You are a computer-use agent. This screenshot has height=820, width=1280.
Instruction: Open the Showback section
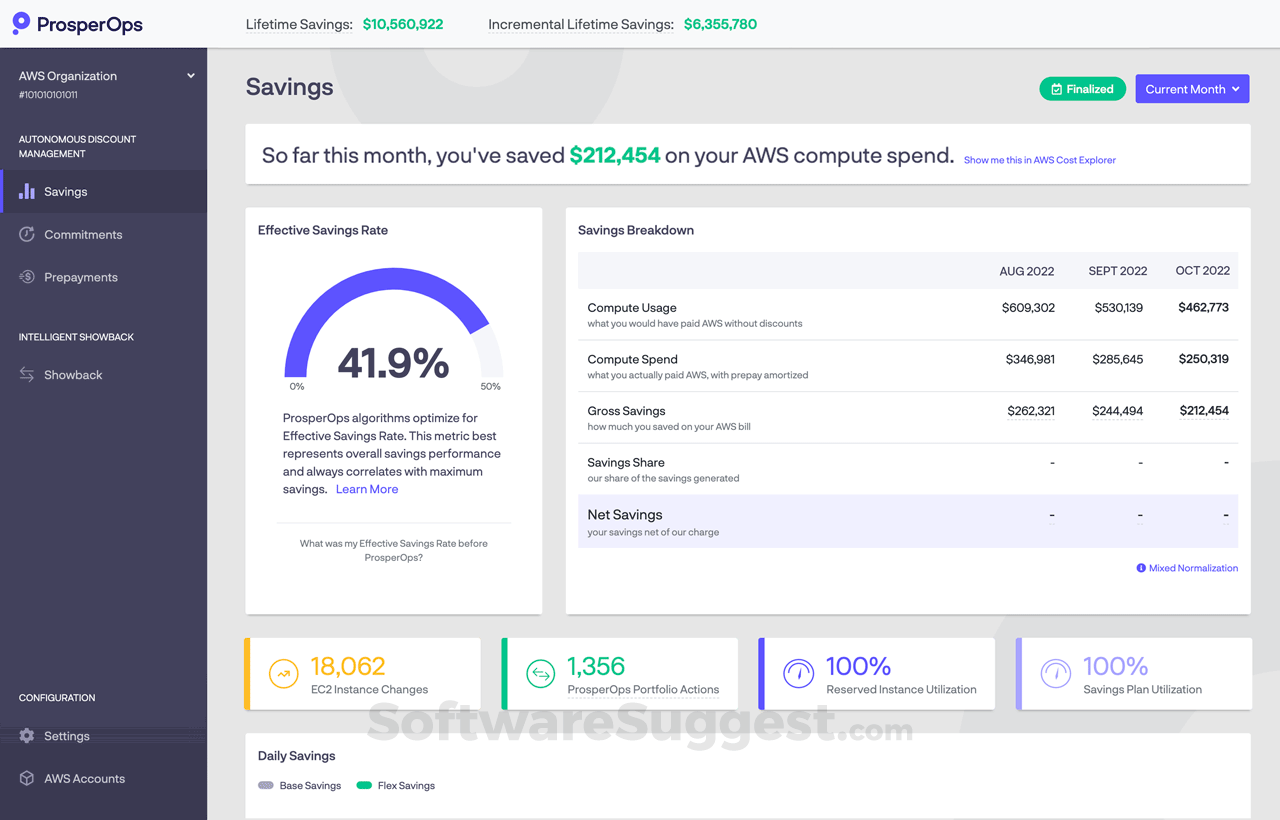tap(74, 374)
